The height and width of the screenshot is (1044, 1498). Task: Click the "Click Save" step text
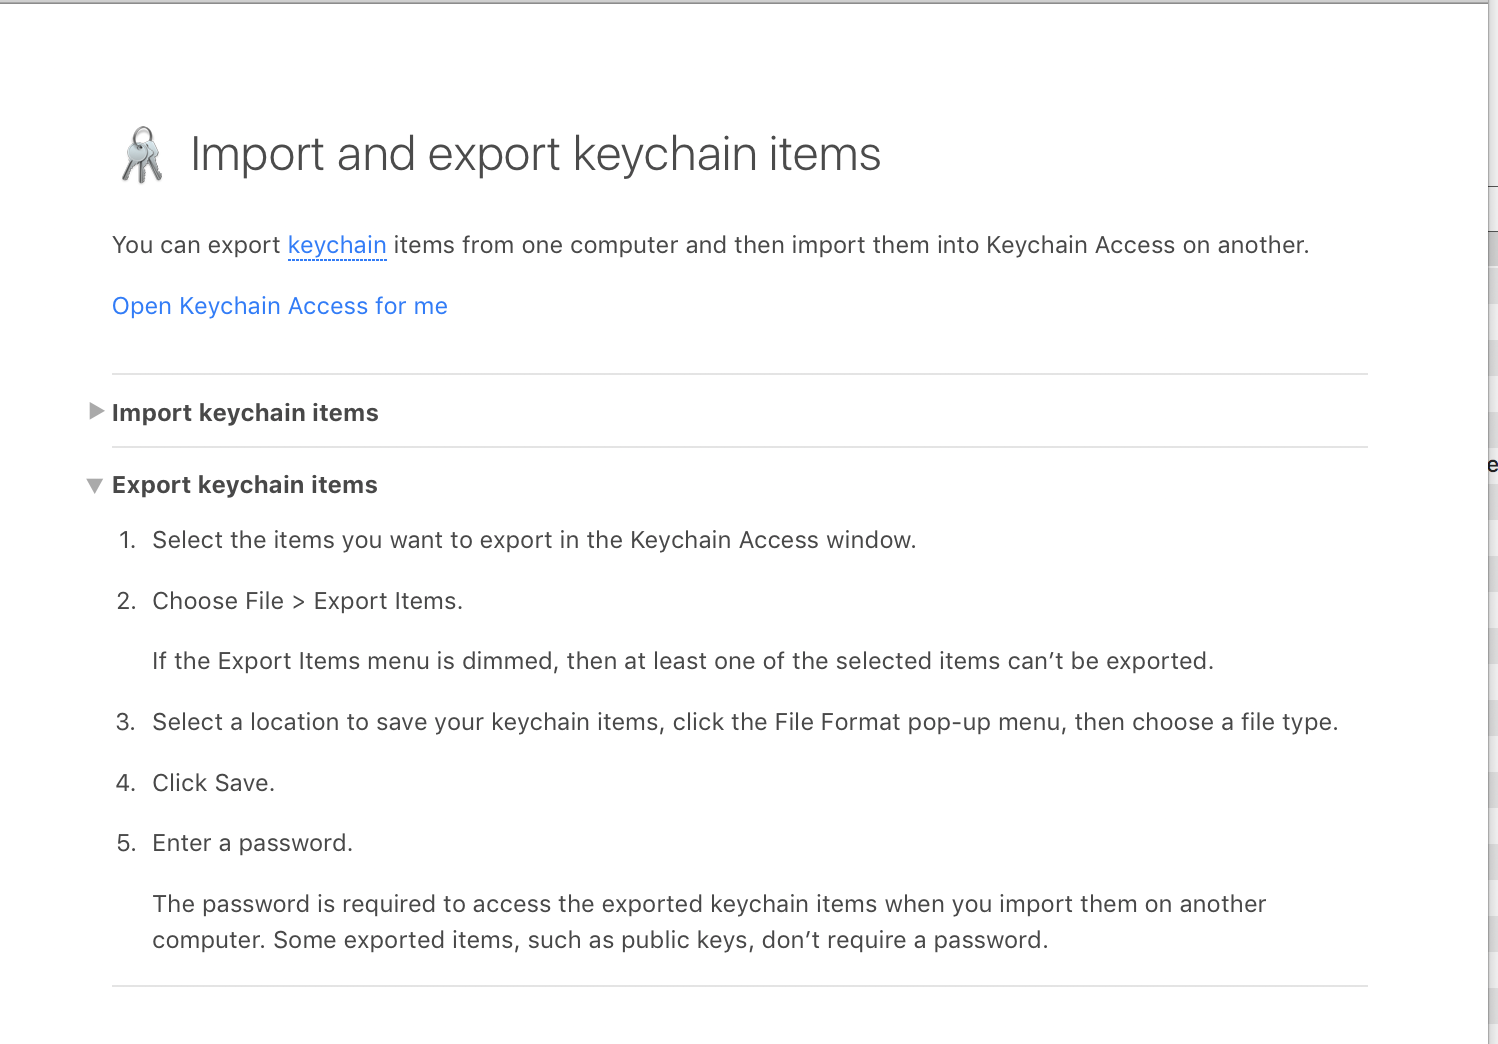[213, 782]
